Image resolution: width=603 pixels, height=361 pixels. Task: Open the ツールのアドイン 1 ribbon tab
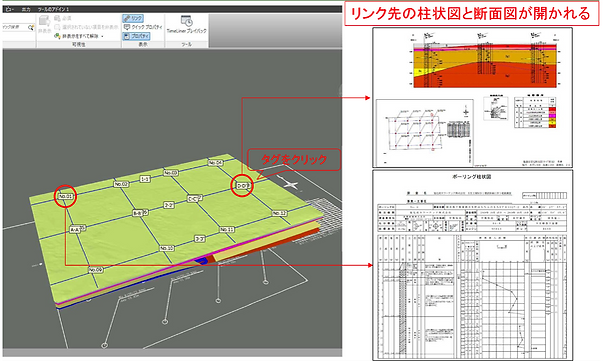(53, 9)
